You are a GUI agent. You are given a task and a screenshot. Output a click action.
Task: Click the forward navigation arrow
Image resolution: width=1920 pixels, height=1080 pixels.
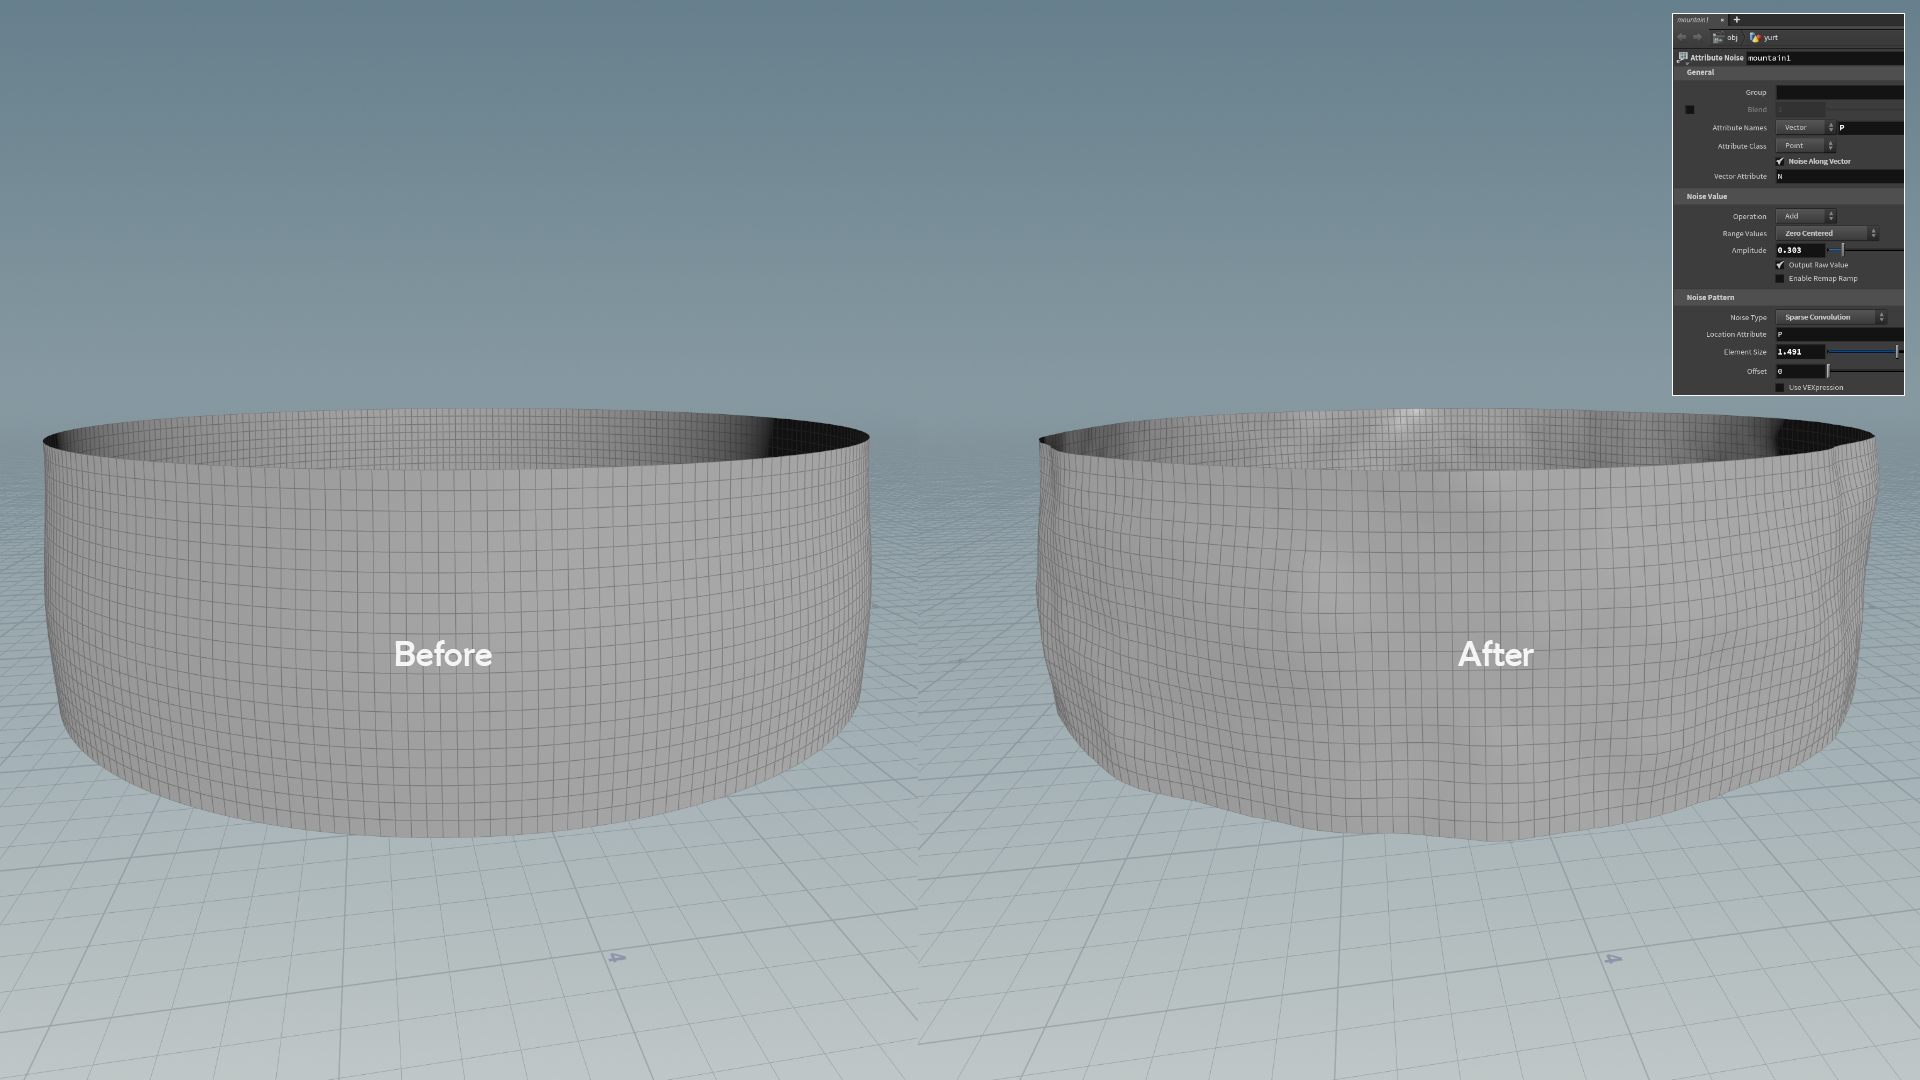click(1697, 37)
